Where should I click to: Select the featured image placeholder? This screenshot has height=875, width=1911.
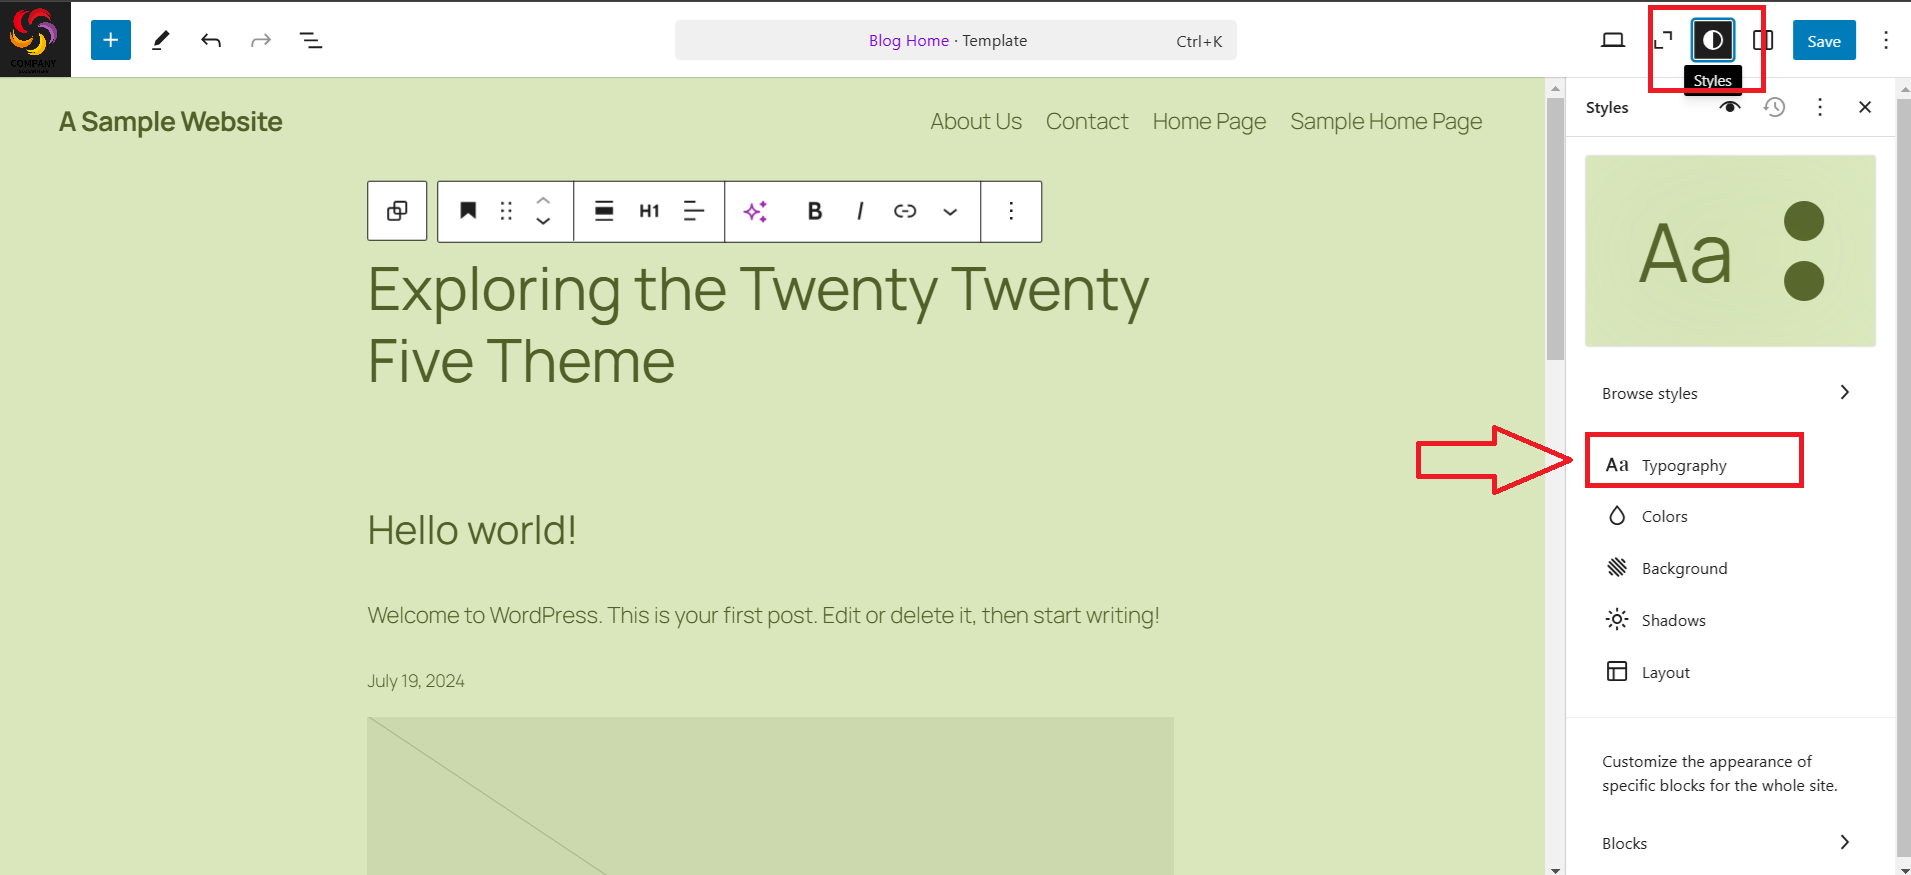[x=770, y=796]
